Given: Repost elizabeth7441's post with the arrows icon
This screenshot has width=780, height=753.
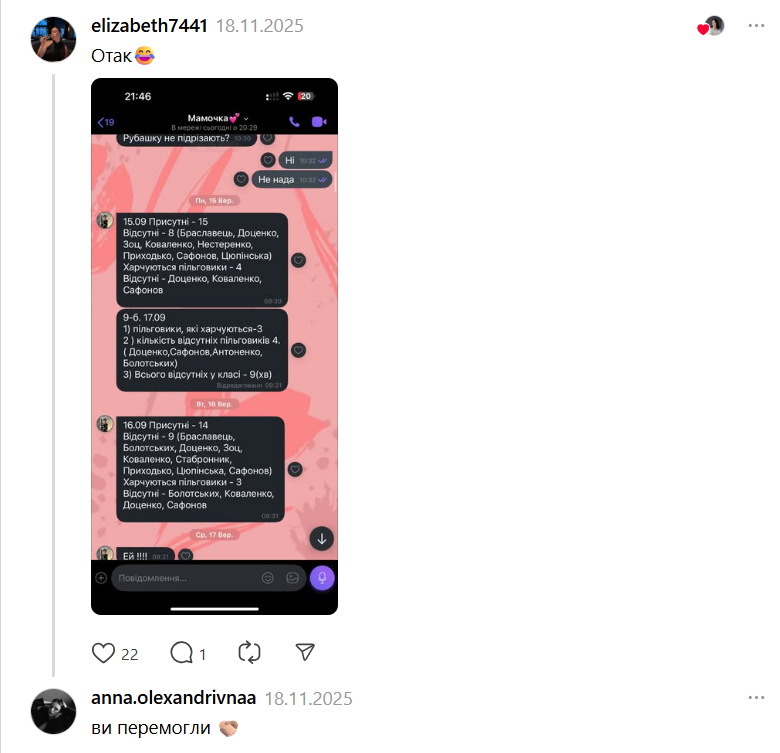Looking at the screenshot, I should click(249, 653).
